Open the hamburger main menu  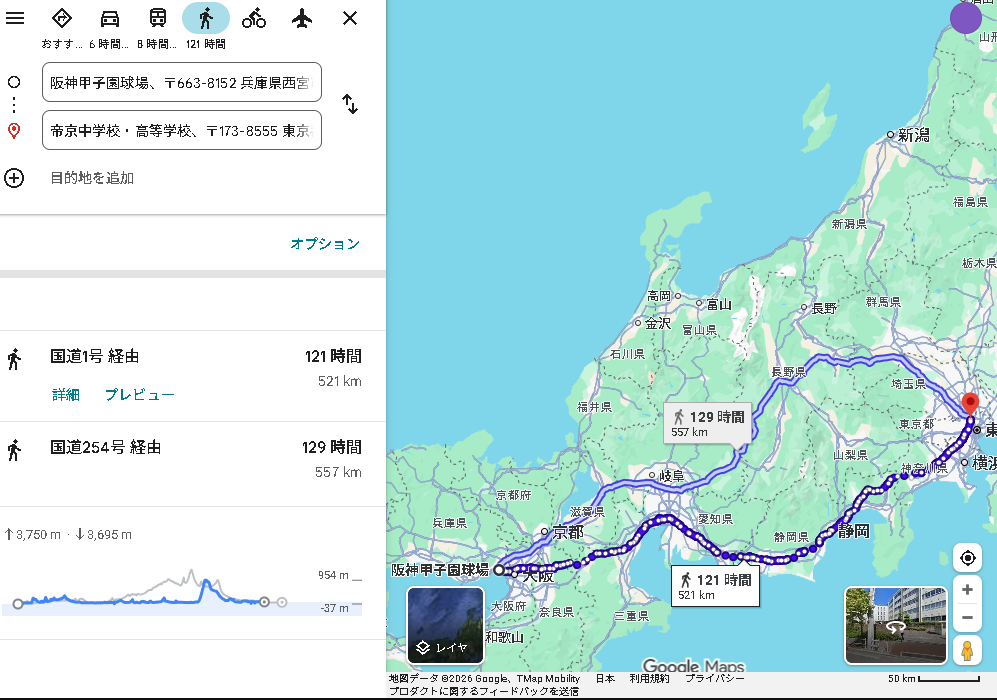15,18
